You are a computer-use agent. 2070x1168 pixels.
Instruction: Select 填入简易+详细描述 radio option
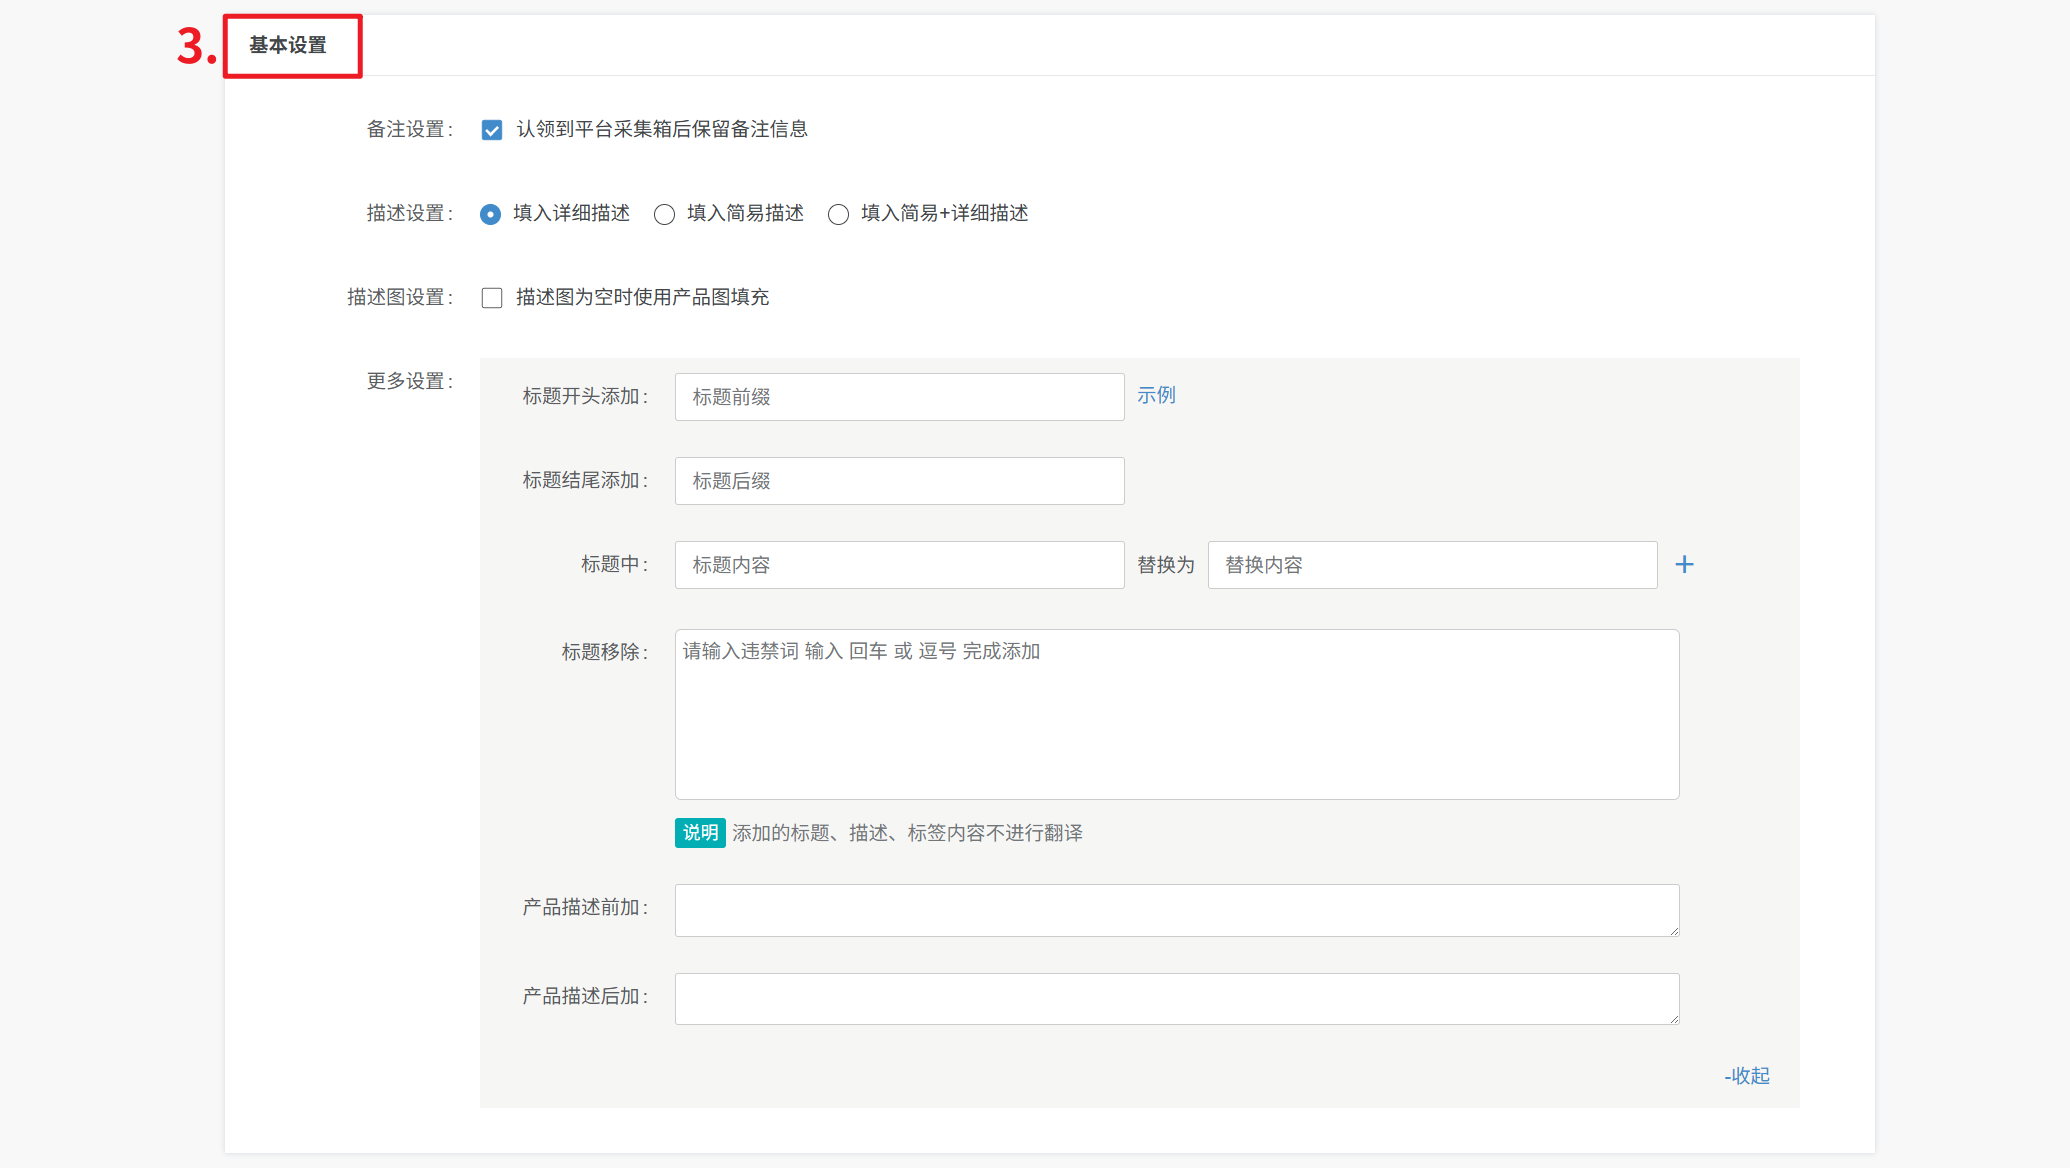click(838, 214)
